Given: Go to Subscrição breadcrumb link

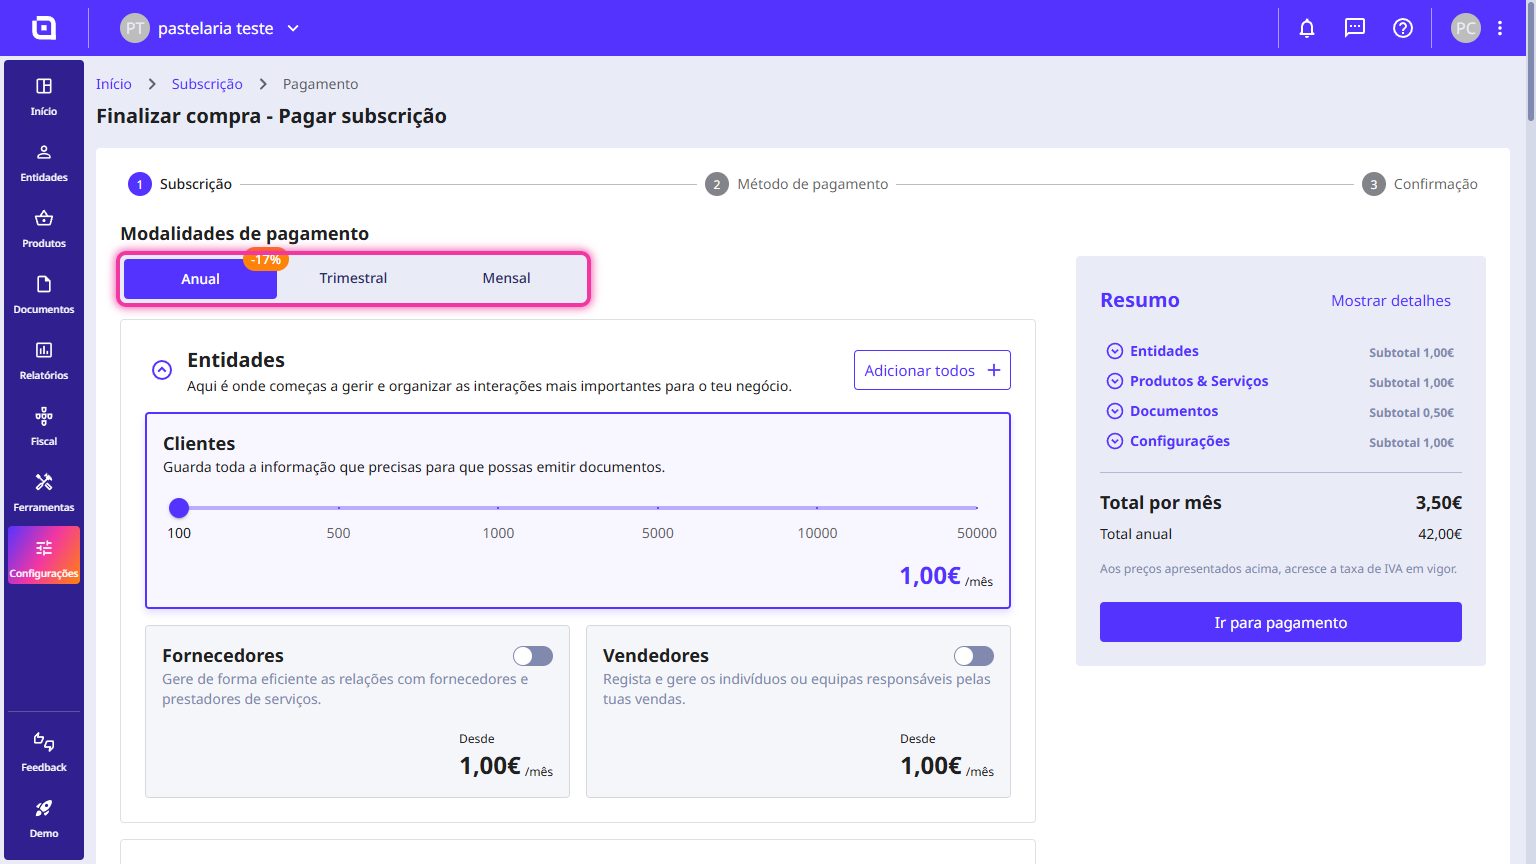Looking at the screenshot, I should click(207, 84).
